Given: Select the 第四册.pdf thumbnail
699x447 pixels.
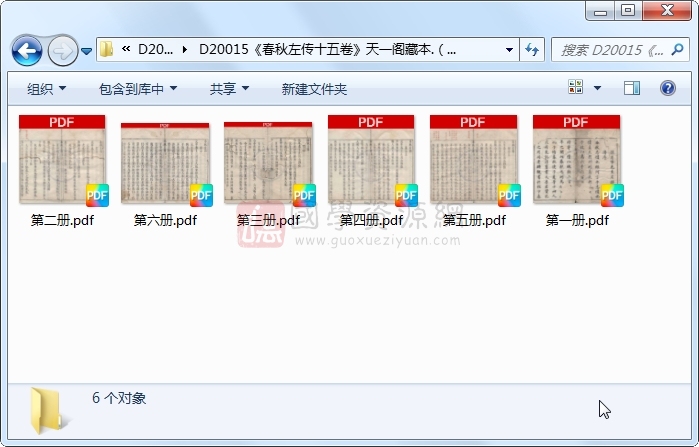Looking at the screenshot, I should (x=372, y=160).
